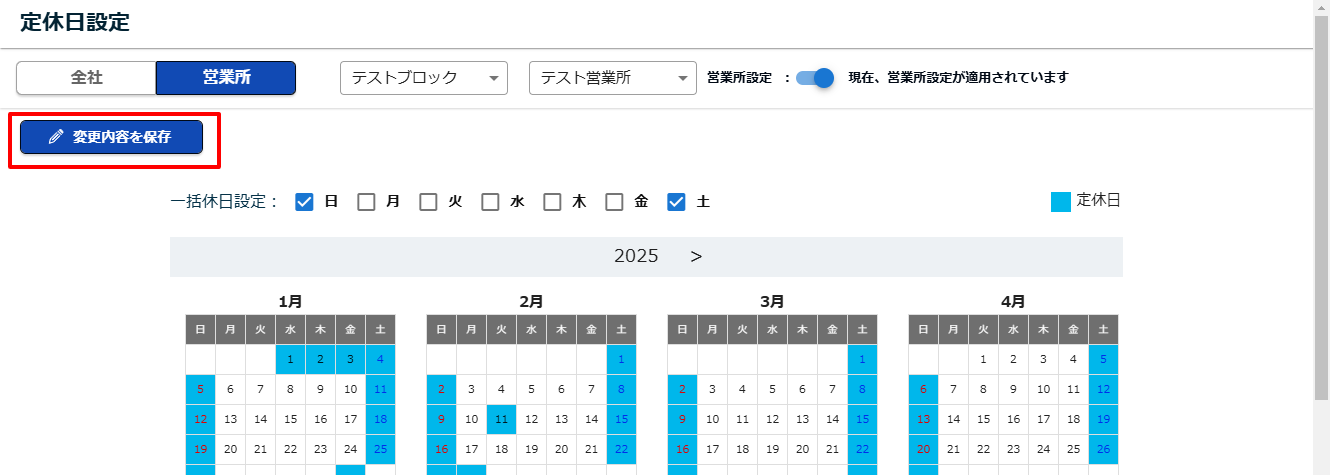This screenshot has width=1330, height=475.
Task: Select the 営業所 tab
Action: 226,78
